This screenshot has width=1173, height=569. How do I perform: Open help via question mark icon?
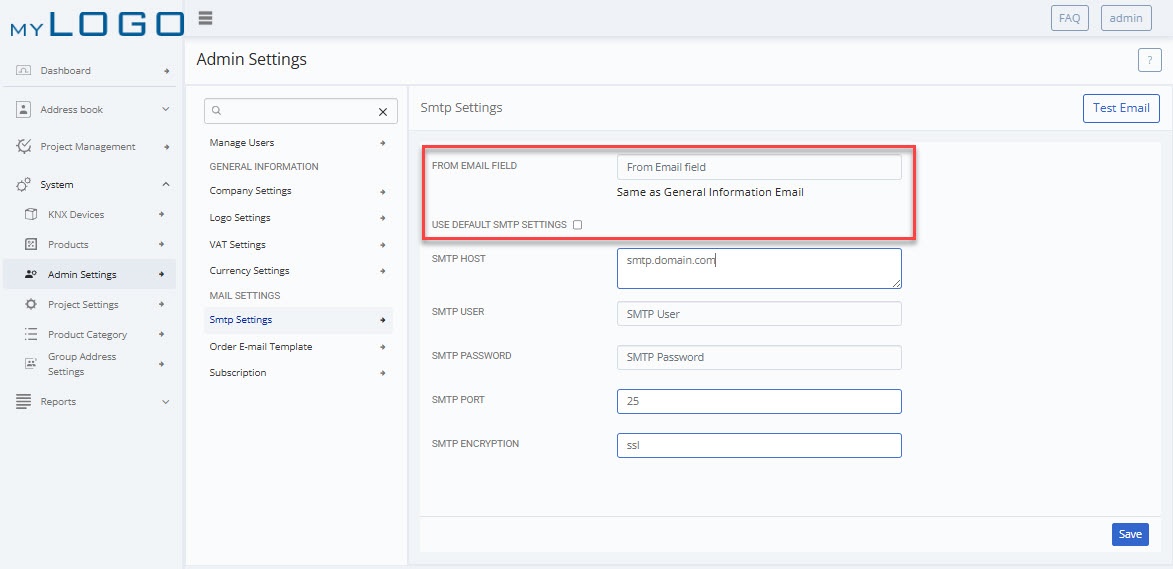click(x=1149, y=60)
